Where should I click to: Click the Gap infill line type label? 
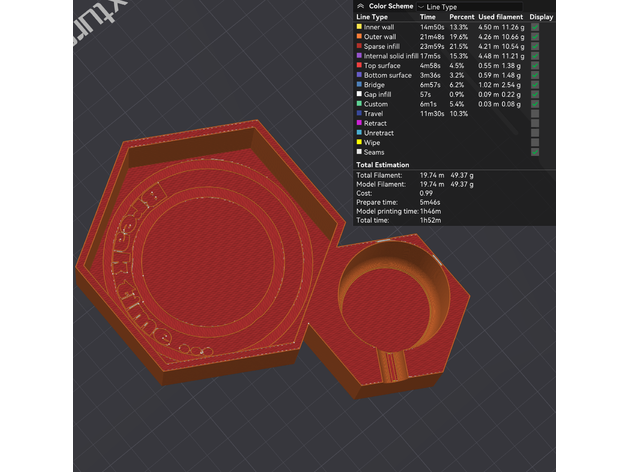(x=378, y=95)
